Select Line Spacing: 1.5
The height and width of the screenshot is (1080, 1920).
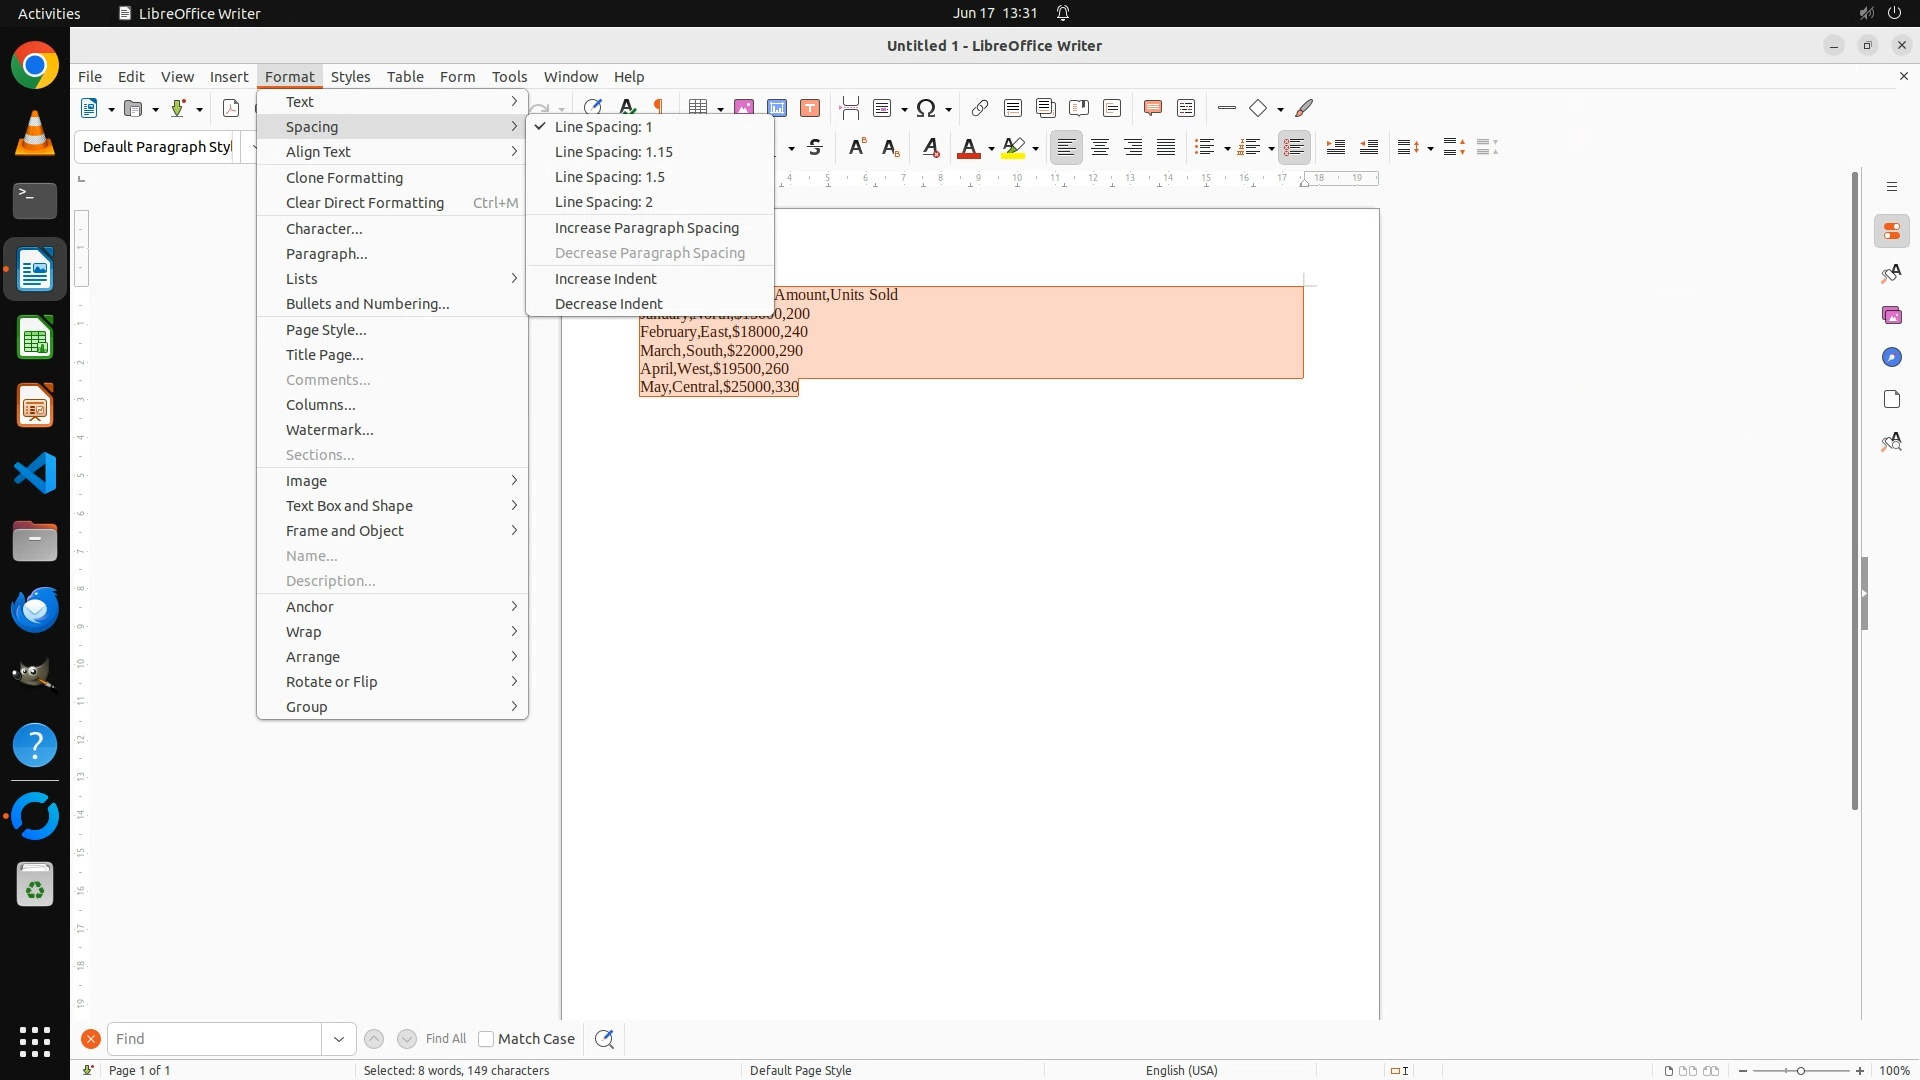pos(609,177)
